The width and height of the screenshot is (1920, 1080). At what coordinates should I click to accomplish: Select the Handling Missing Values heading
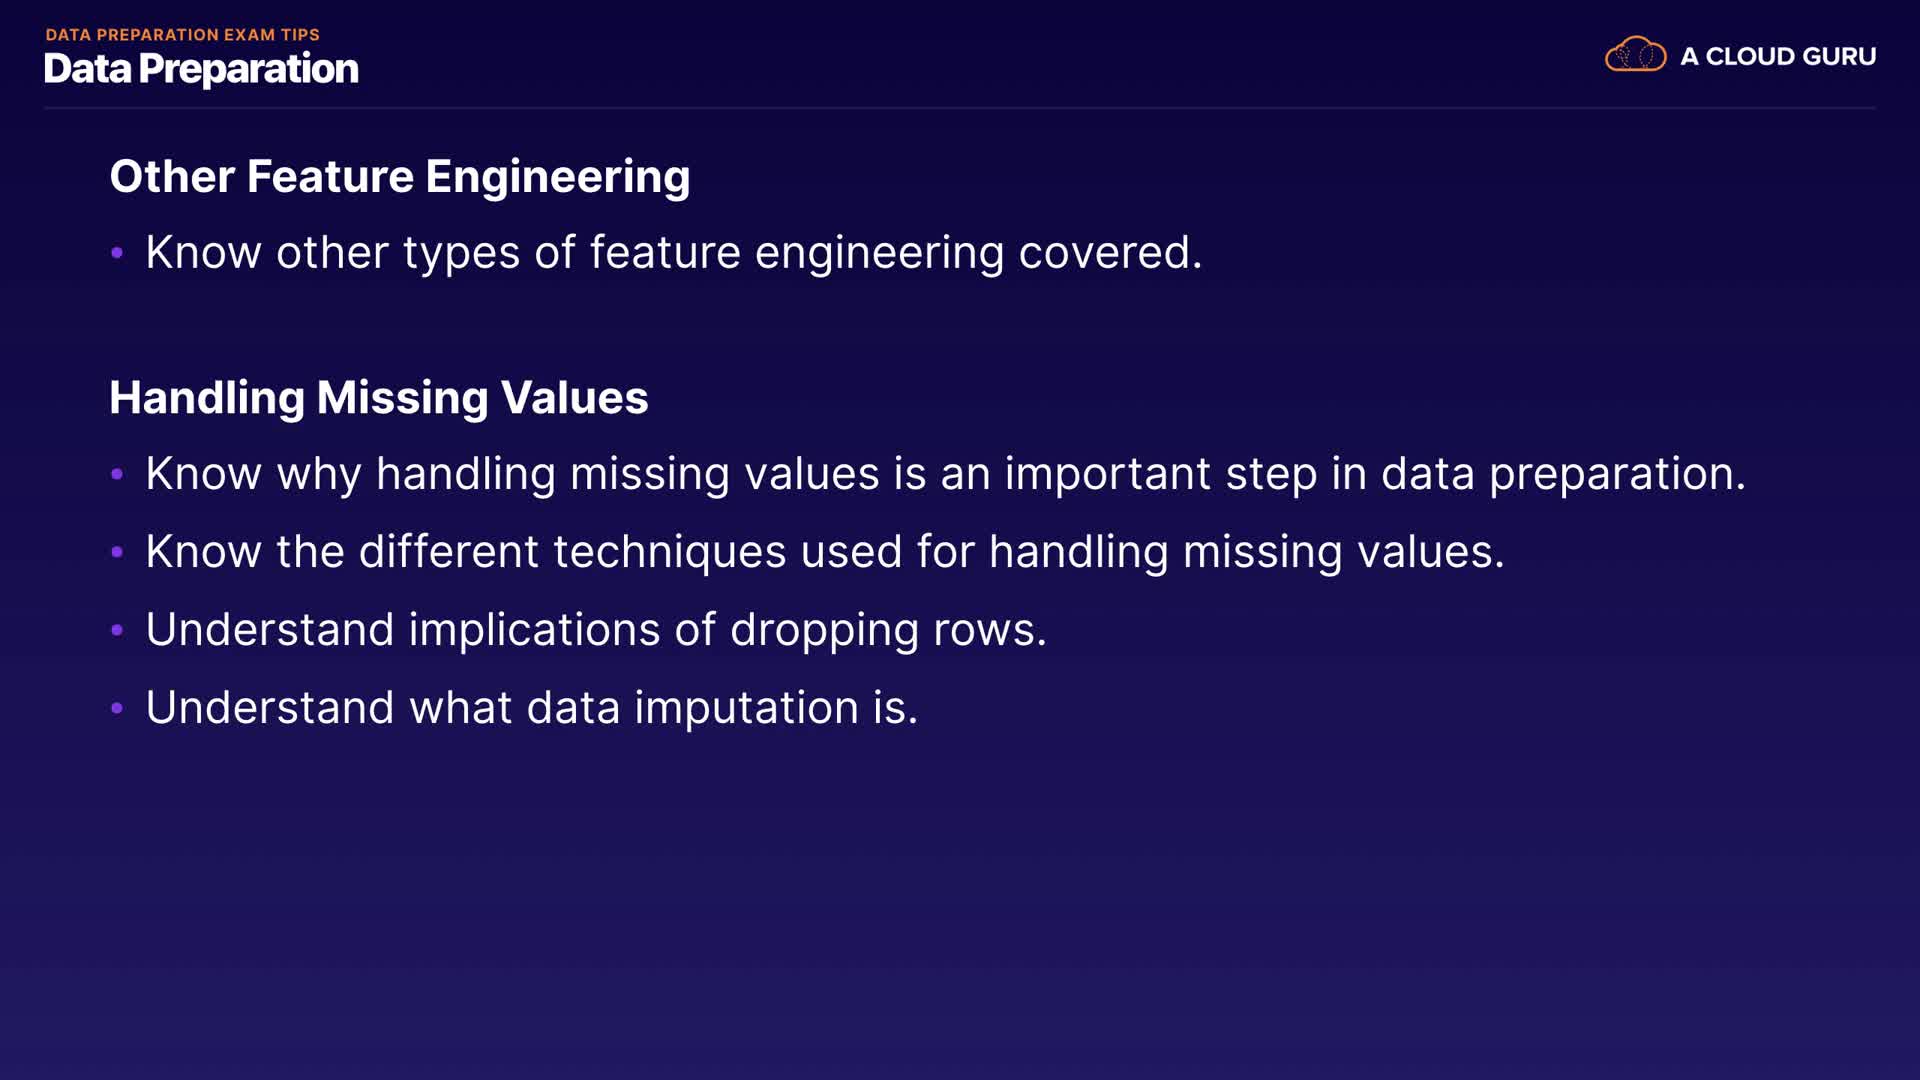[x=378, y=397]
